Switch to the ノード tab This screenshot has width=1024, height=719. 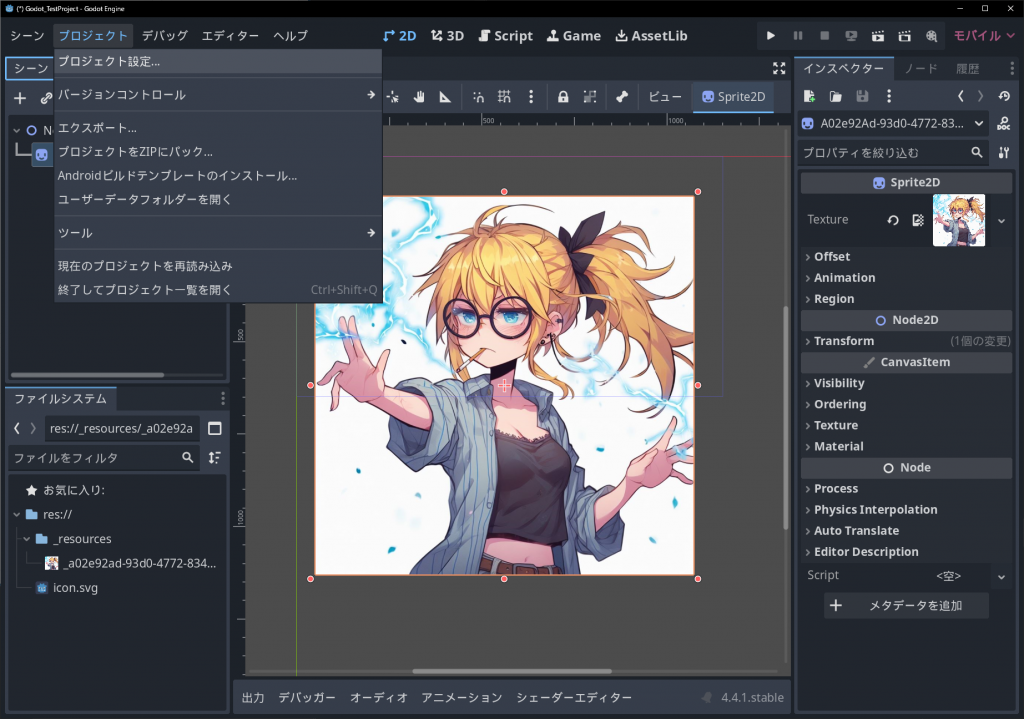pos(920,69)
